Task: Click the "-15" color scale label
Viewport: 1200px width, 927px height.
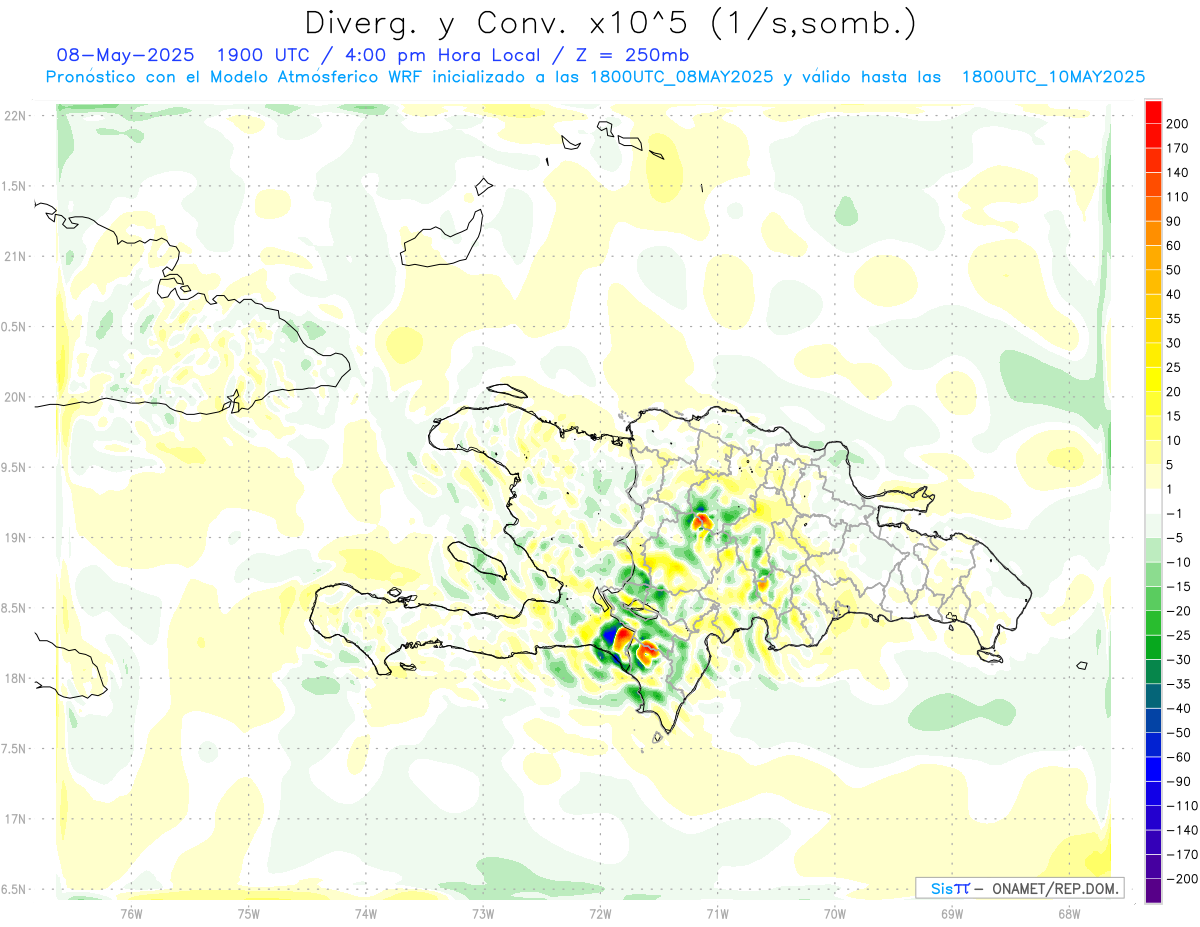Action: pyautogui.click(x=1181, y=586)
